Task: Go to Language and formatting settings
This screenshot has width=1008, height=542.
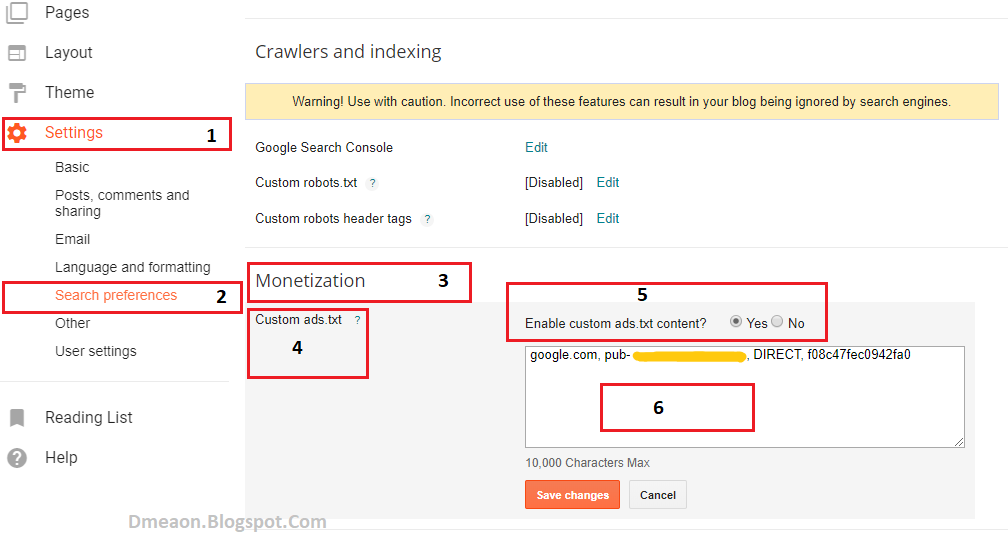Action: (132, 267)
